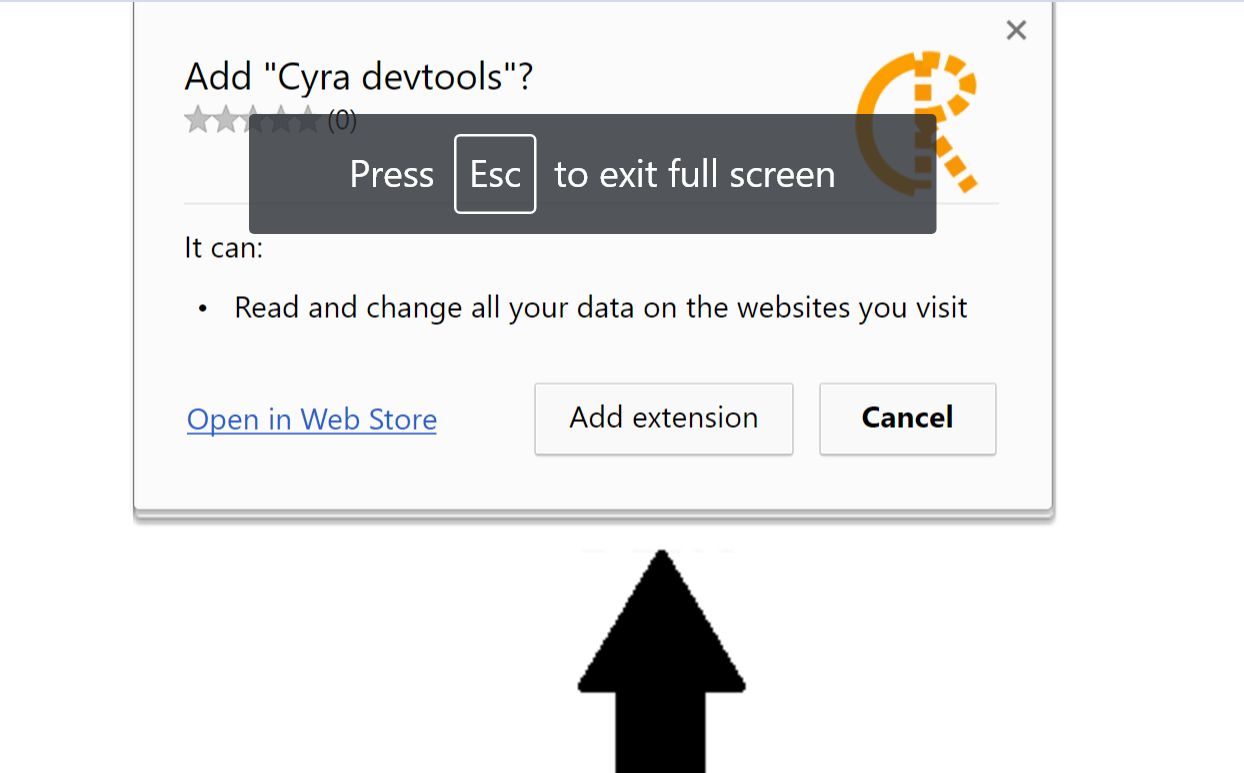
Task: Click the fourth rating star
Action: pyautogui.click(x=282, y=109)
